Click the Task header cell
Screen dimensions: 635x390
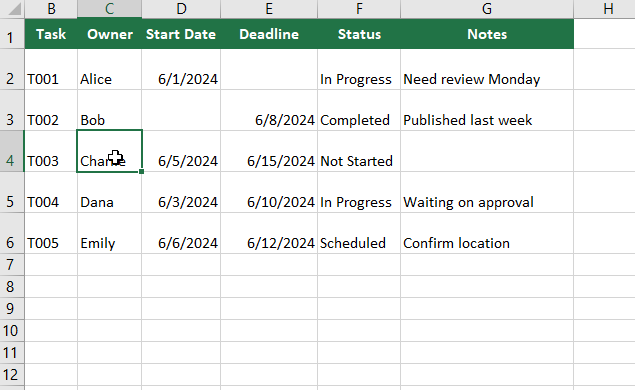(51, 34)
